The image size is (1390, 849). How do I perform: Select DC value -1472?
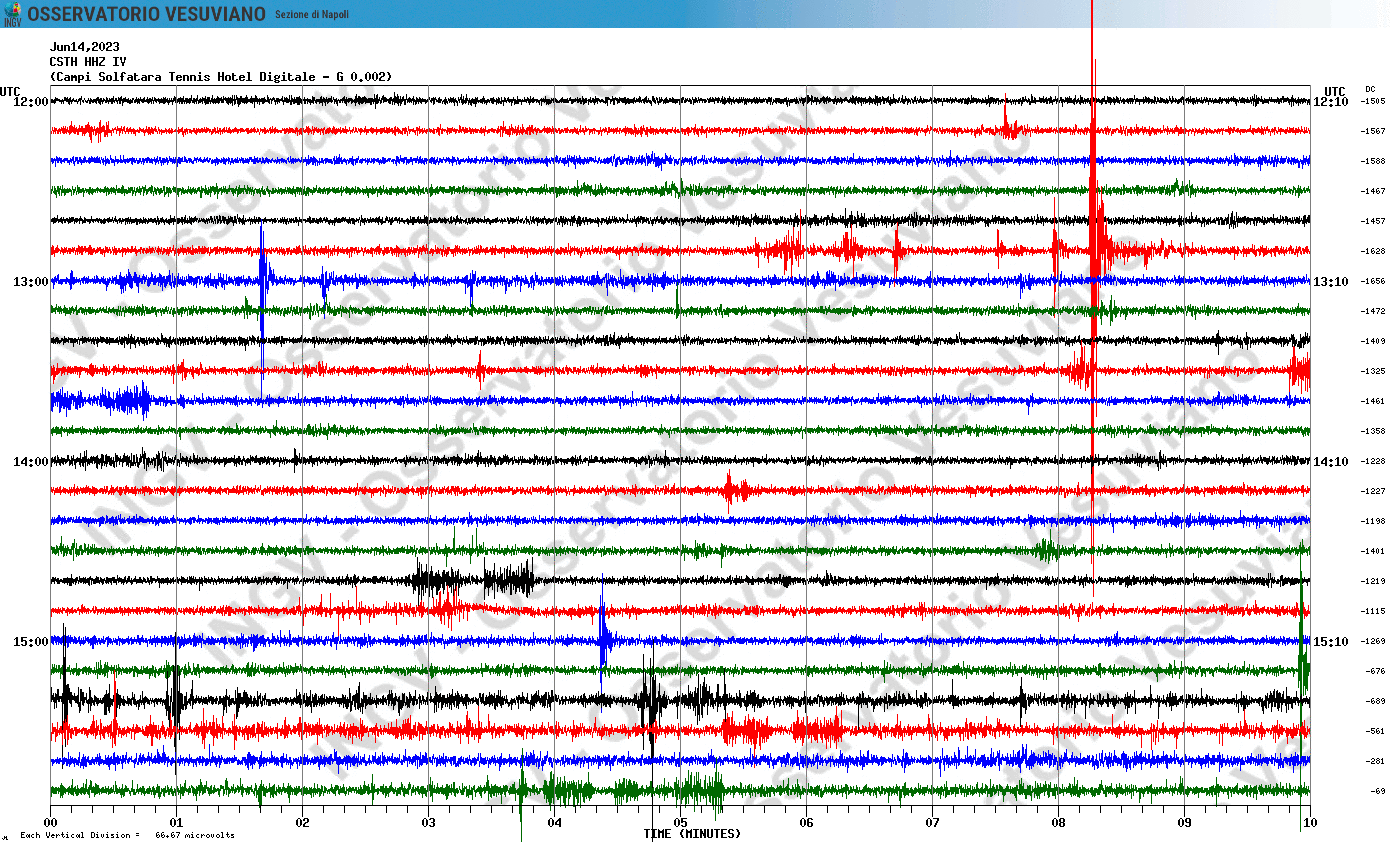tap(1372, 311)
